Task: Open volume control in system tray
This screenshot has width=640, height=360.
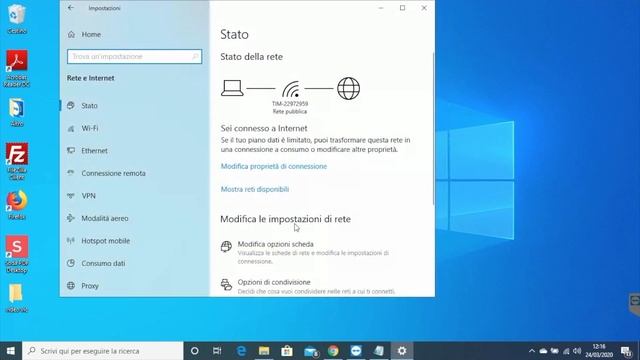Action: [x=577, y=351]
